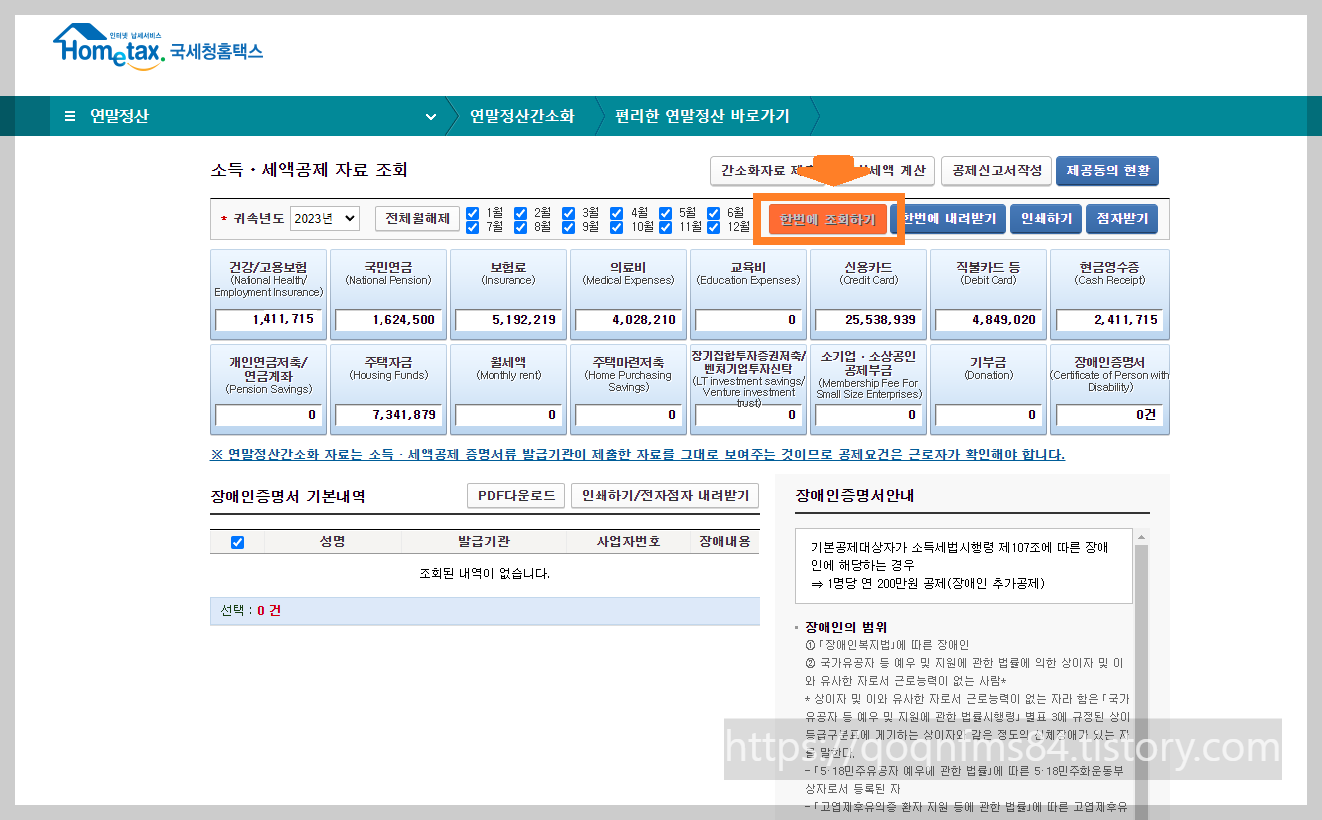Viewport: 1322px width, 820px height.
Task: Click the 조회된 내역이 없습니다 message
Action: coord(484,574)
